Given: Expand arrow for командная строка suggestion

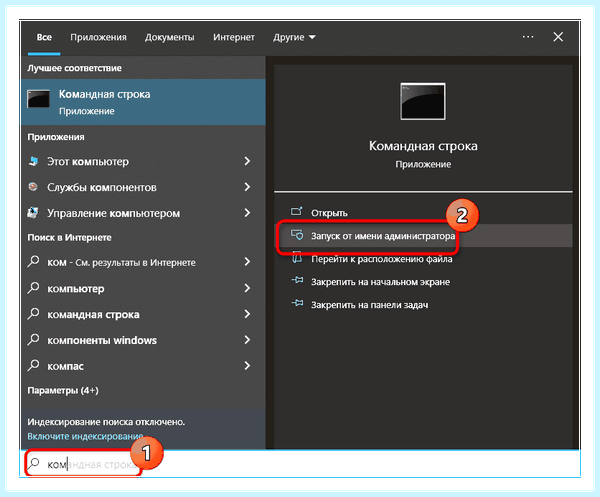Looking at the screenshot, I should (x=247, y=314).
